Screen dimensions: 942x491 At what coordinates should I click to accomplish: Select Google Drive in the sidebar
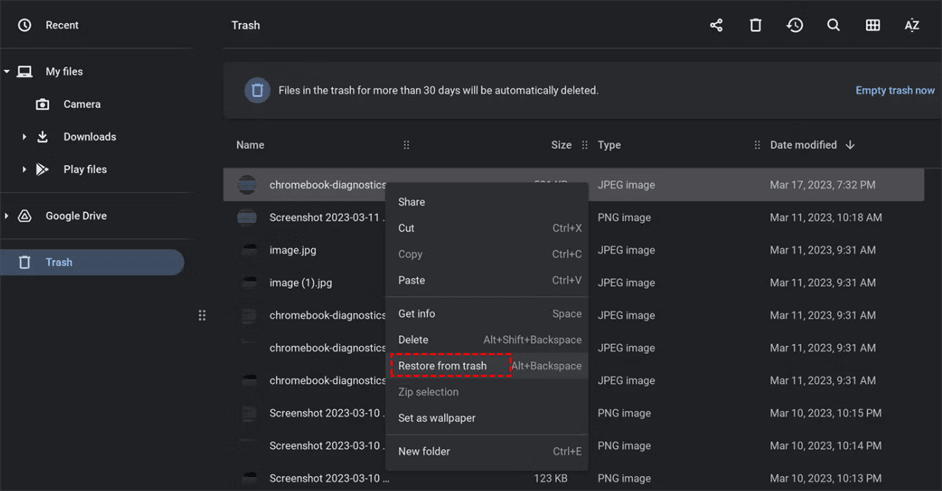(x=76, y=216)
